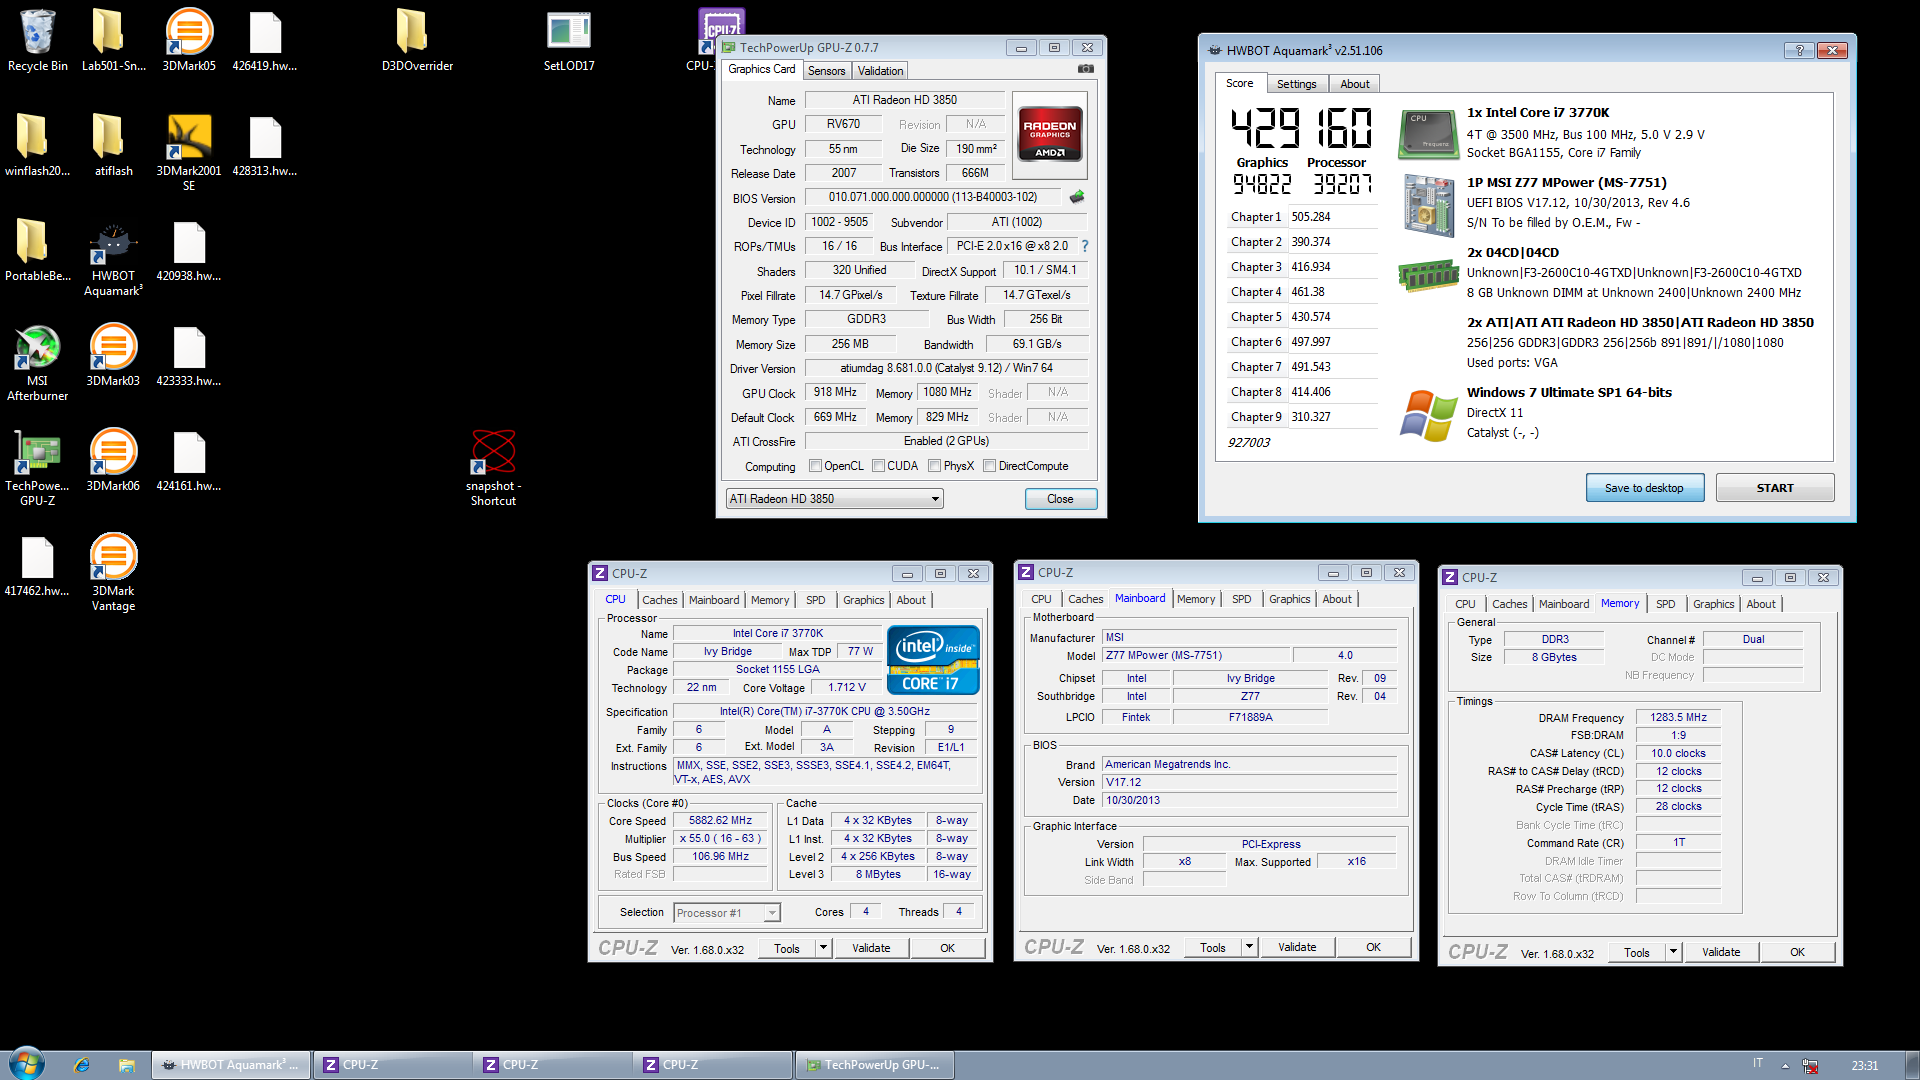The width and height of the screenshot is (1920, 1080).
Task: Open the 426419.hw file on the desktop
Action: (x=265, y=40)
